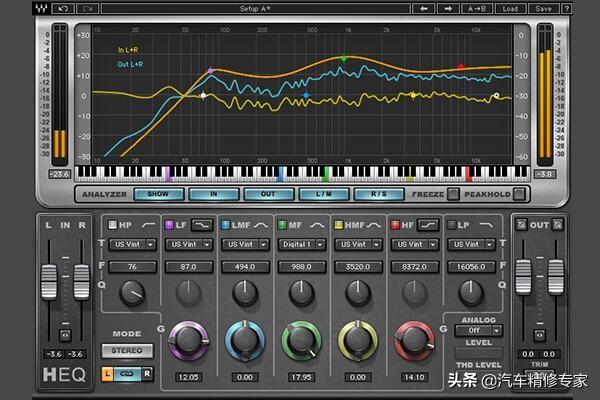This screenshot has width=600, height=400.
Task: Click the LP Q knob
Action: [471, 294]
